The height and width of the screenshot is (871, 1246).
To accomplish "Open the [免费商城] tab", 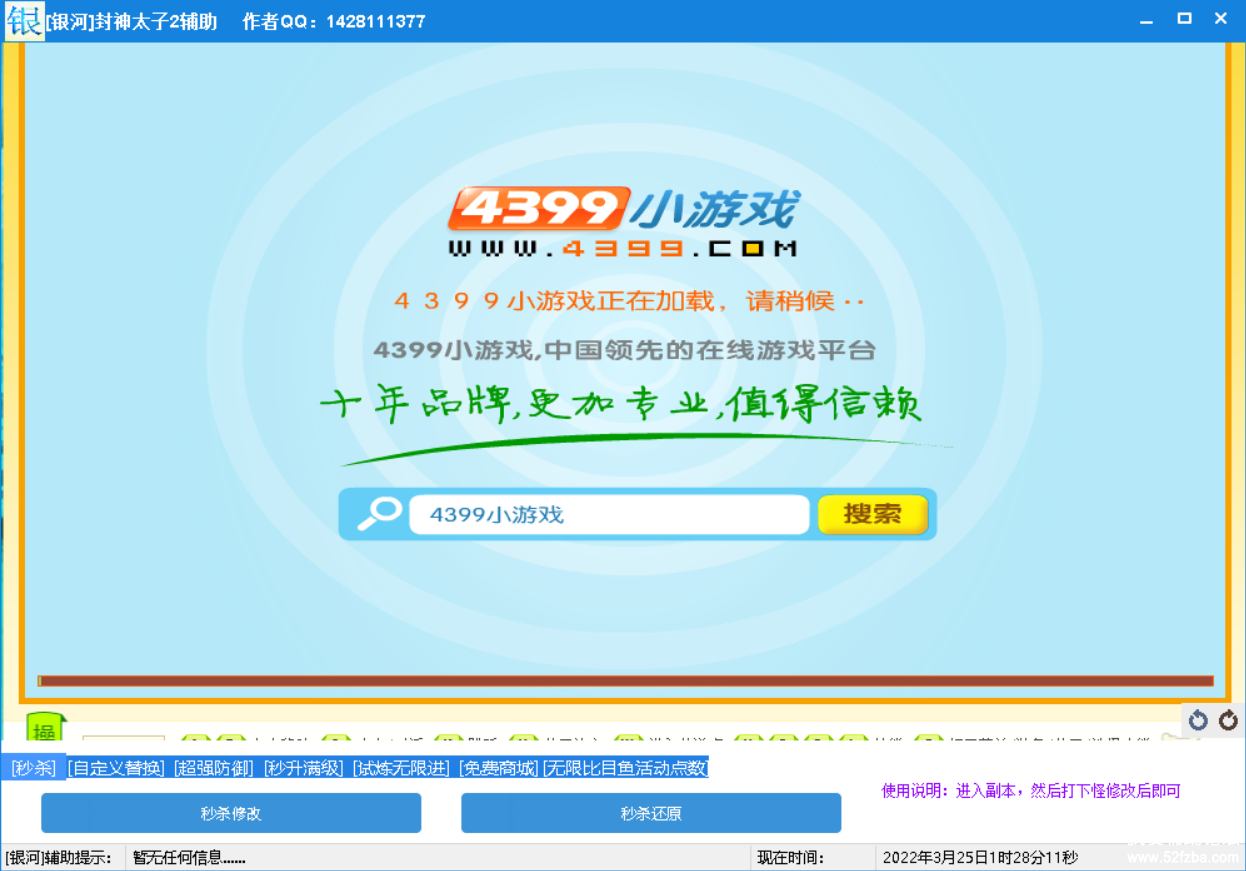I will [498, 768].
